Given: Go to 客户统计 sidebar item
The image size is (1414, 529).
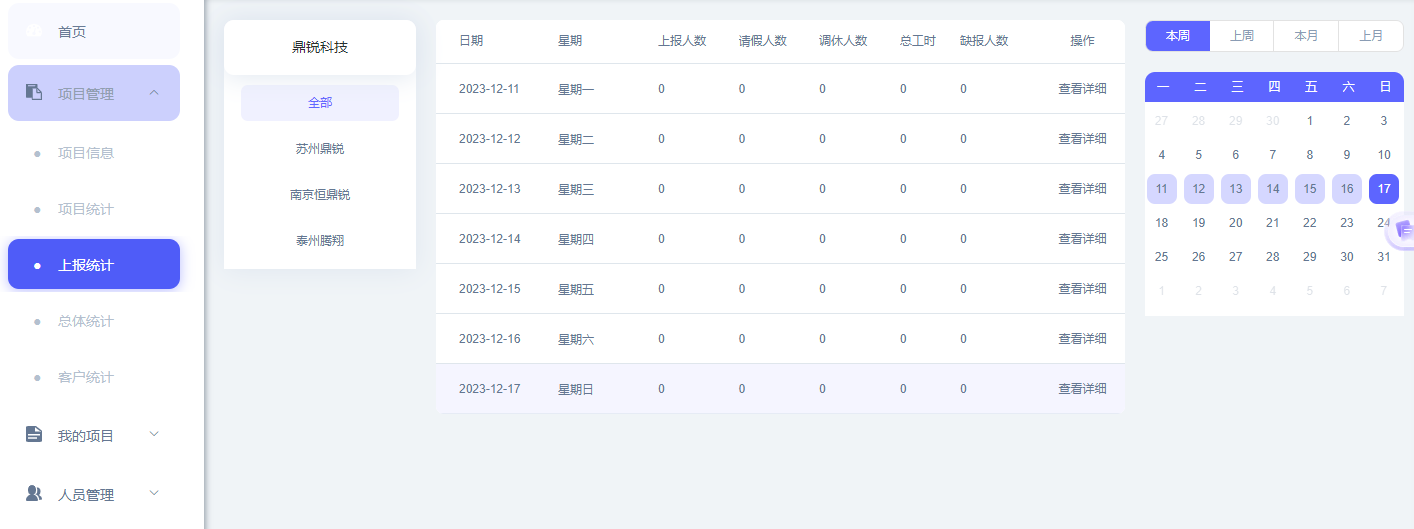Looking at the screenshot, I should click(86, 377).
